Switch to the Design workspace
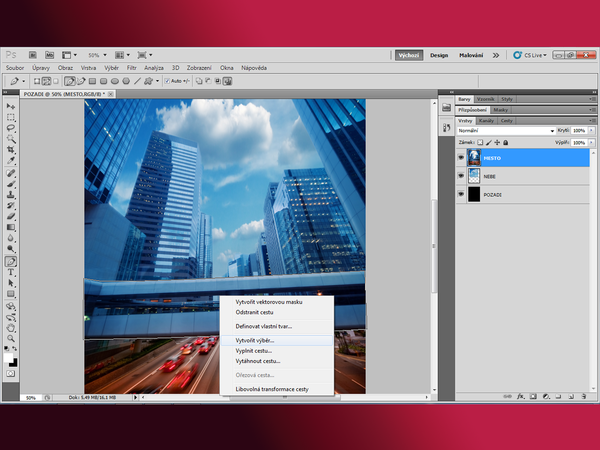This screenshot has width=600, height=450. click(439, 55)
